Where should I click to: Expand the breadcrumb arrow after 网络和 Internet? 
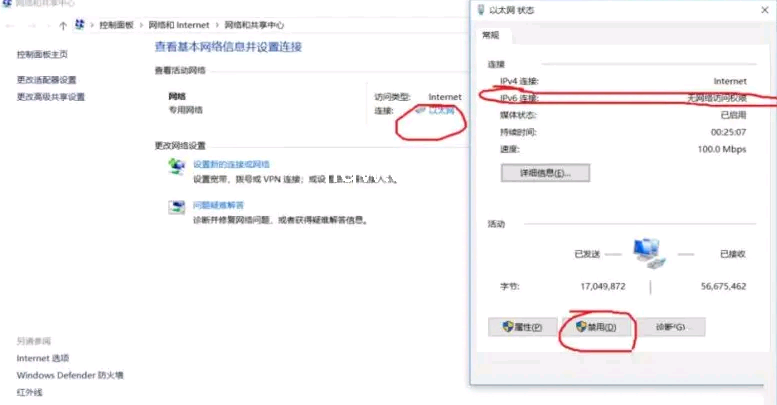coord(217,24)
